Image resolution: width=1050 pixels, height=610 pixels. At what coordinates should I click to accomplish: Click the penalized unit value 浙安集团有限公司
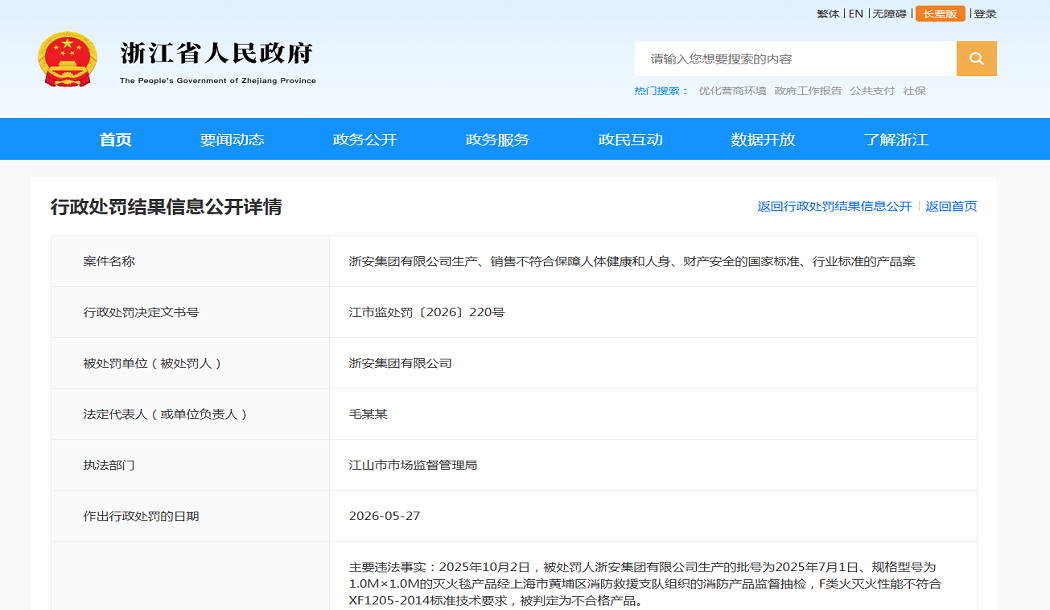(400, 363)
